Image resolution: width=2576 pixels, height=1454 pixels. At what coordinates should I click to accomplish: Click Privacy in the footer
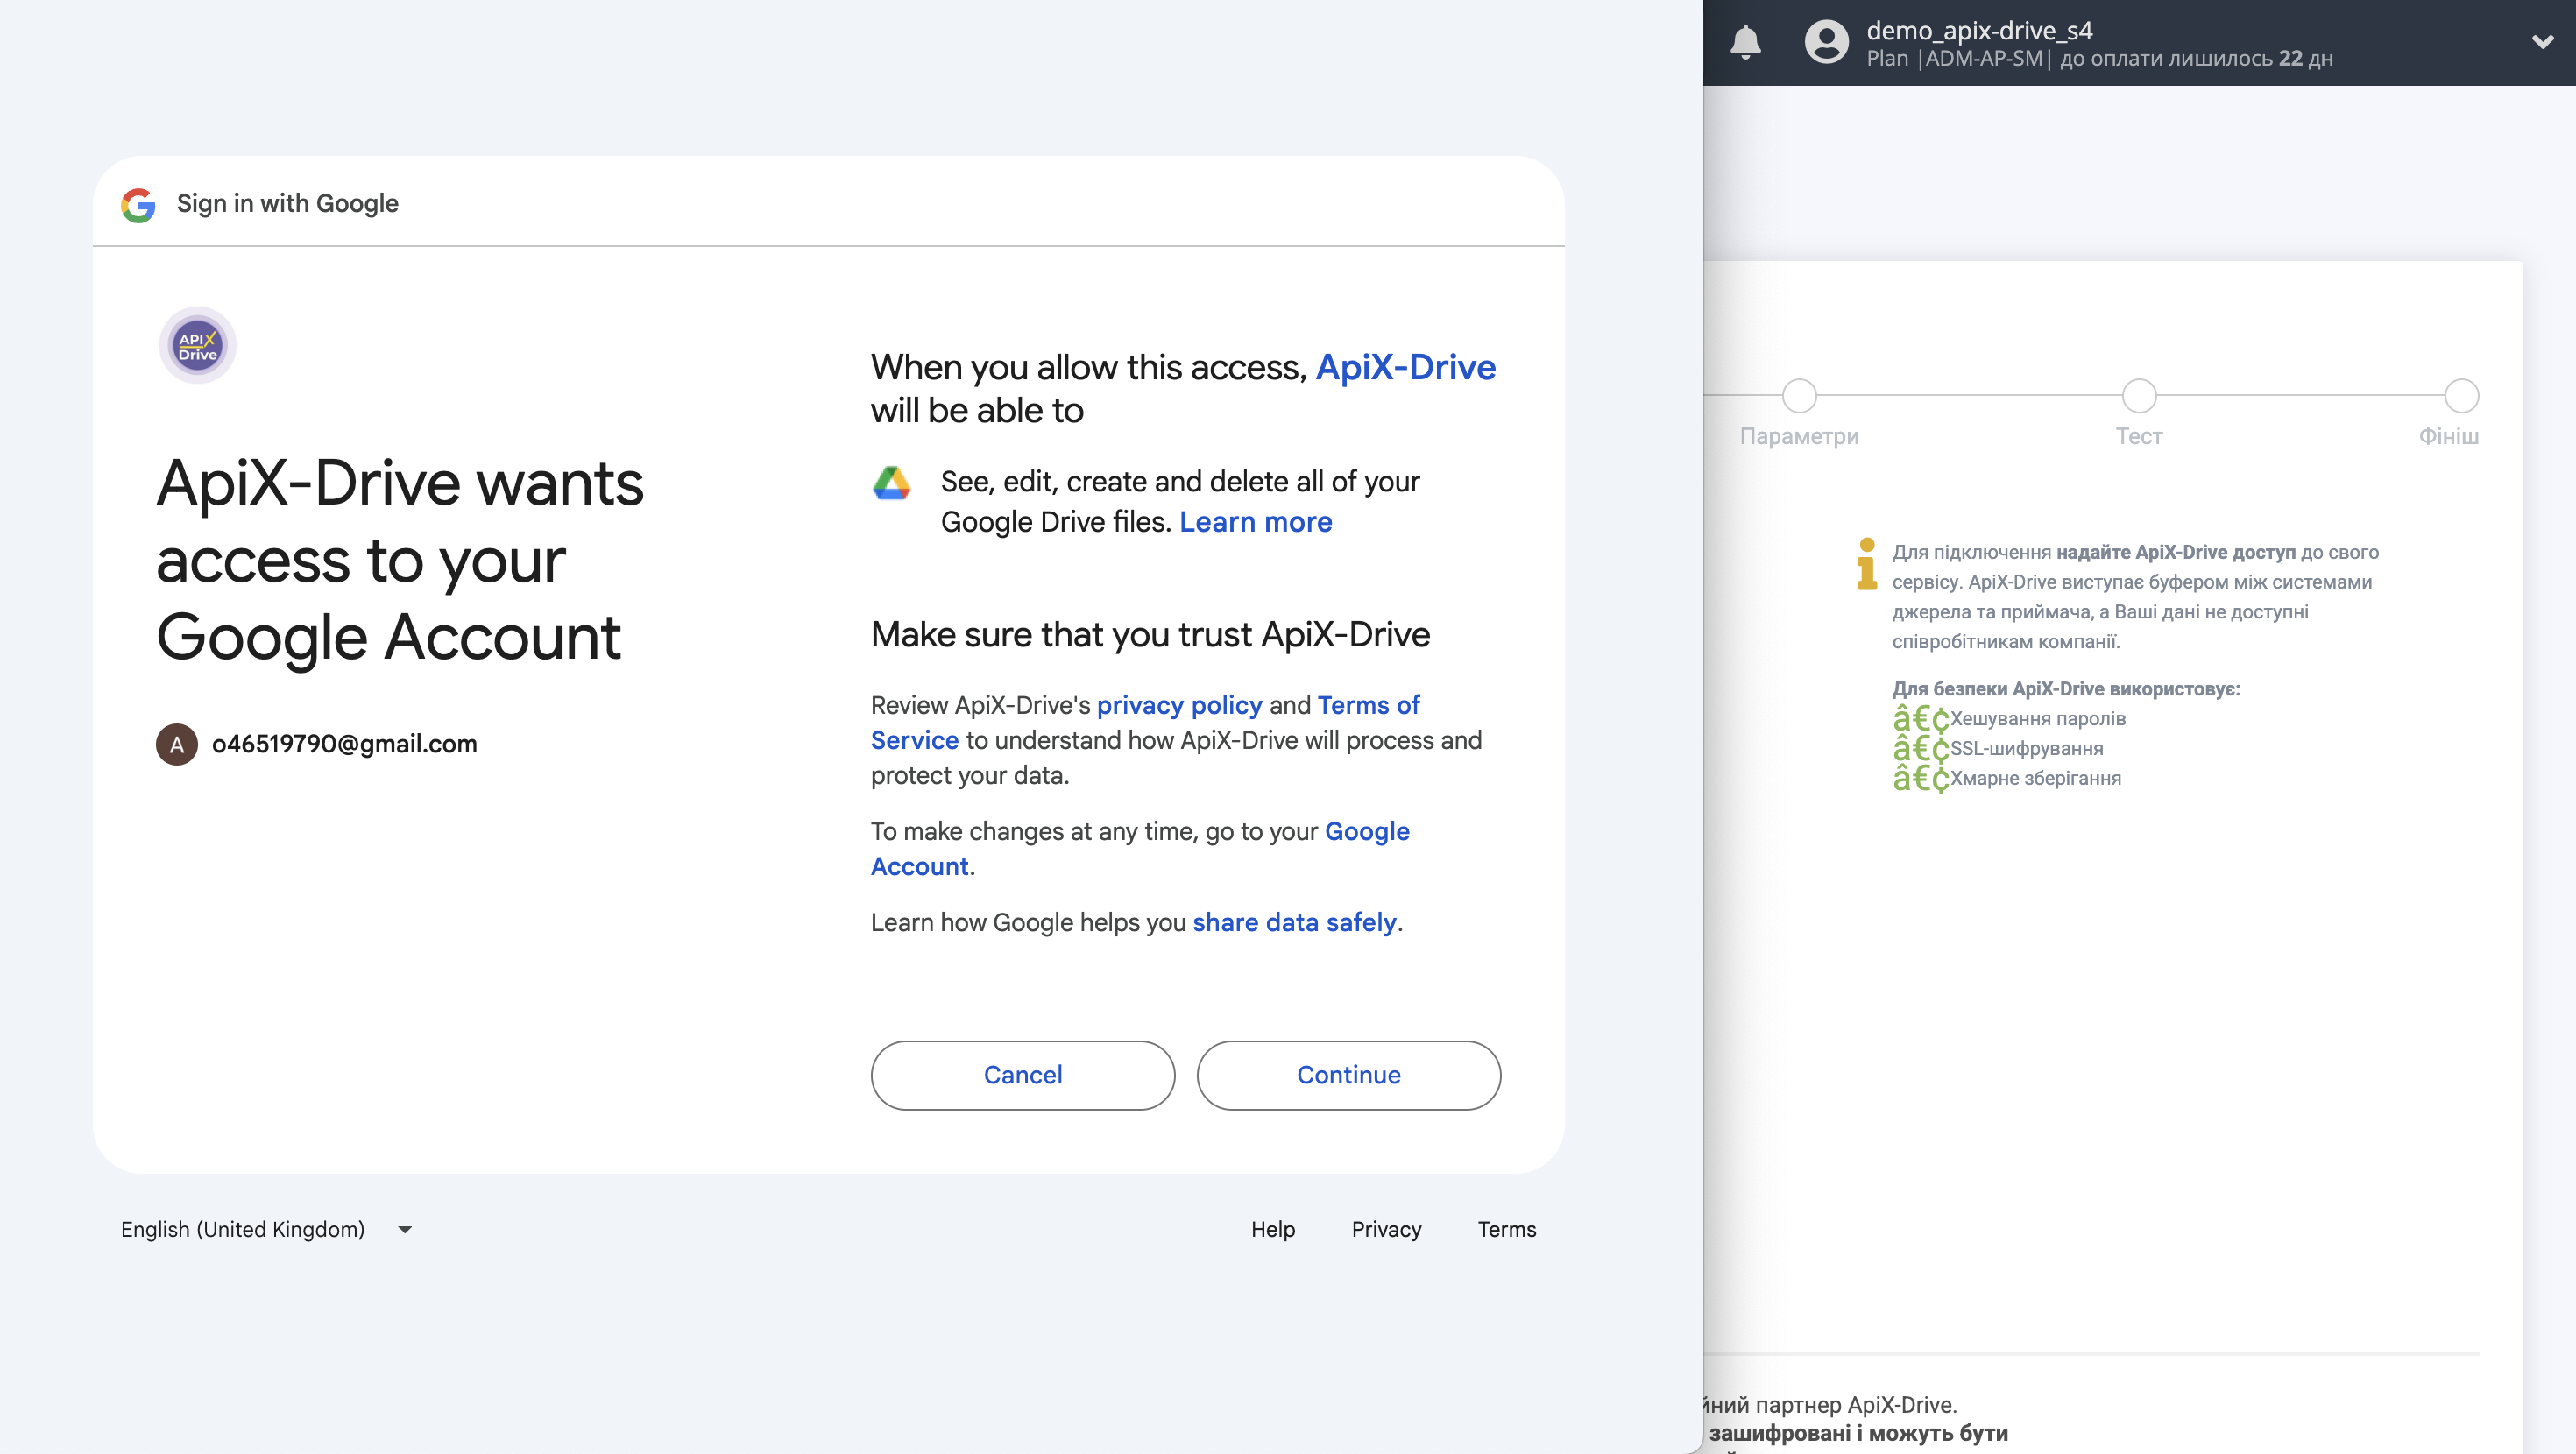pyautogui.click(x=1386, y=1229)
